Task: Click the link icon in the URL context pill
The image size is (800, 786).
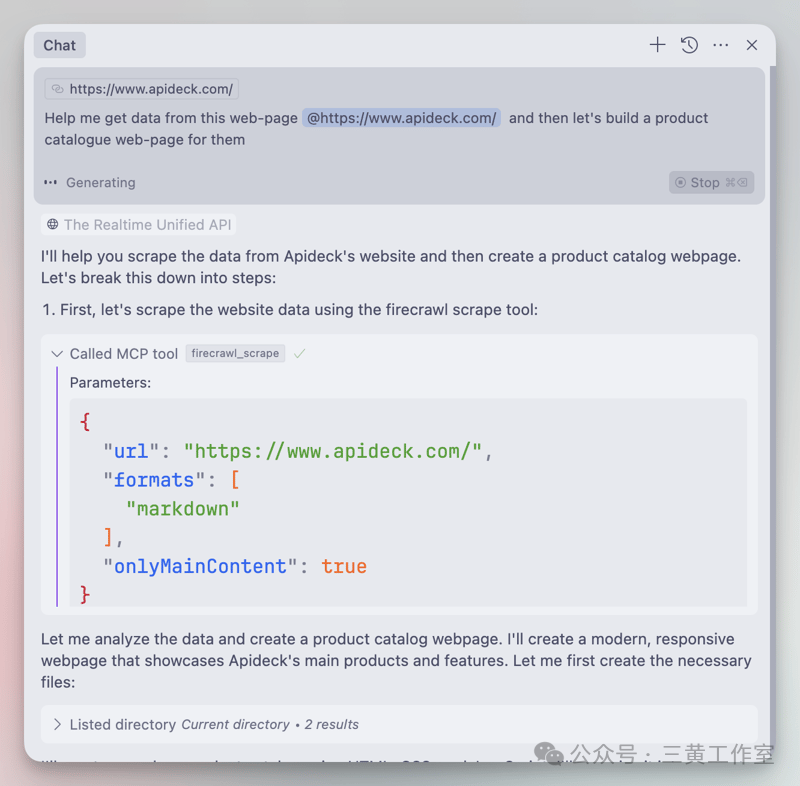Action: click(x=58, y=89)
